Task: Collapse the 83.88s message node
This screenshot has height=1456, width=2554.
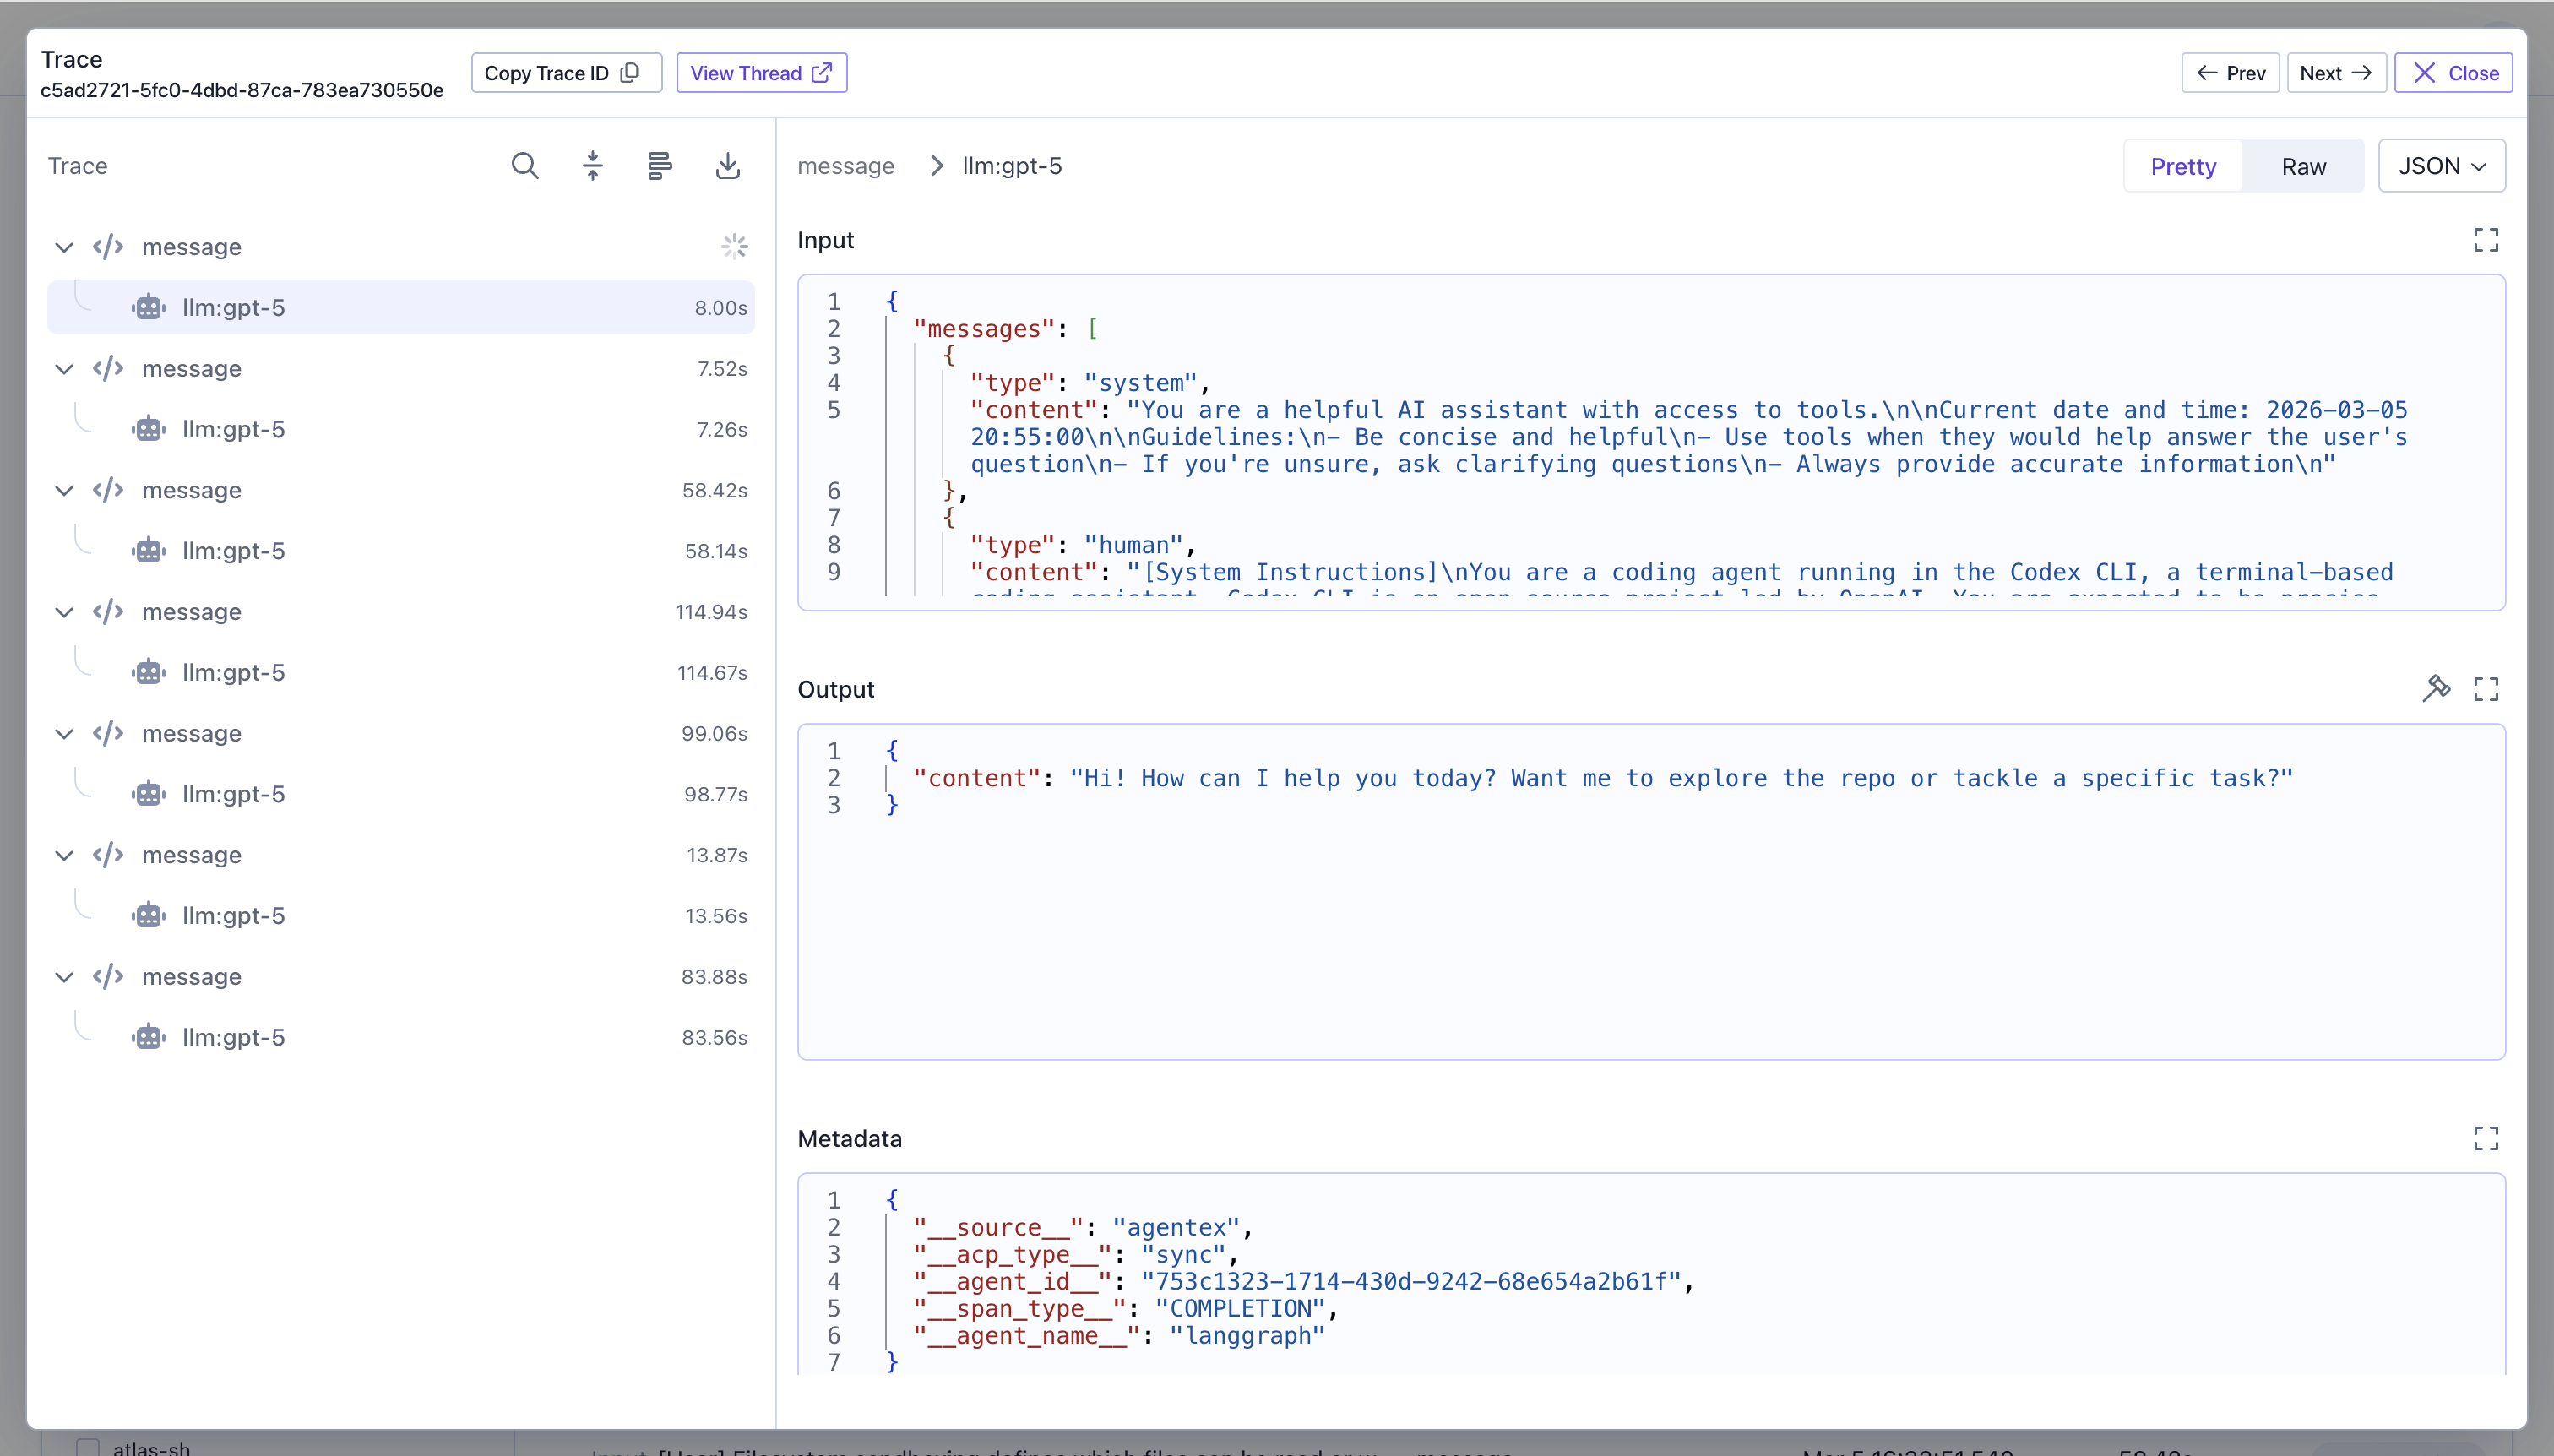Action: (x=64, y=976)
